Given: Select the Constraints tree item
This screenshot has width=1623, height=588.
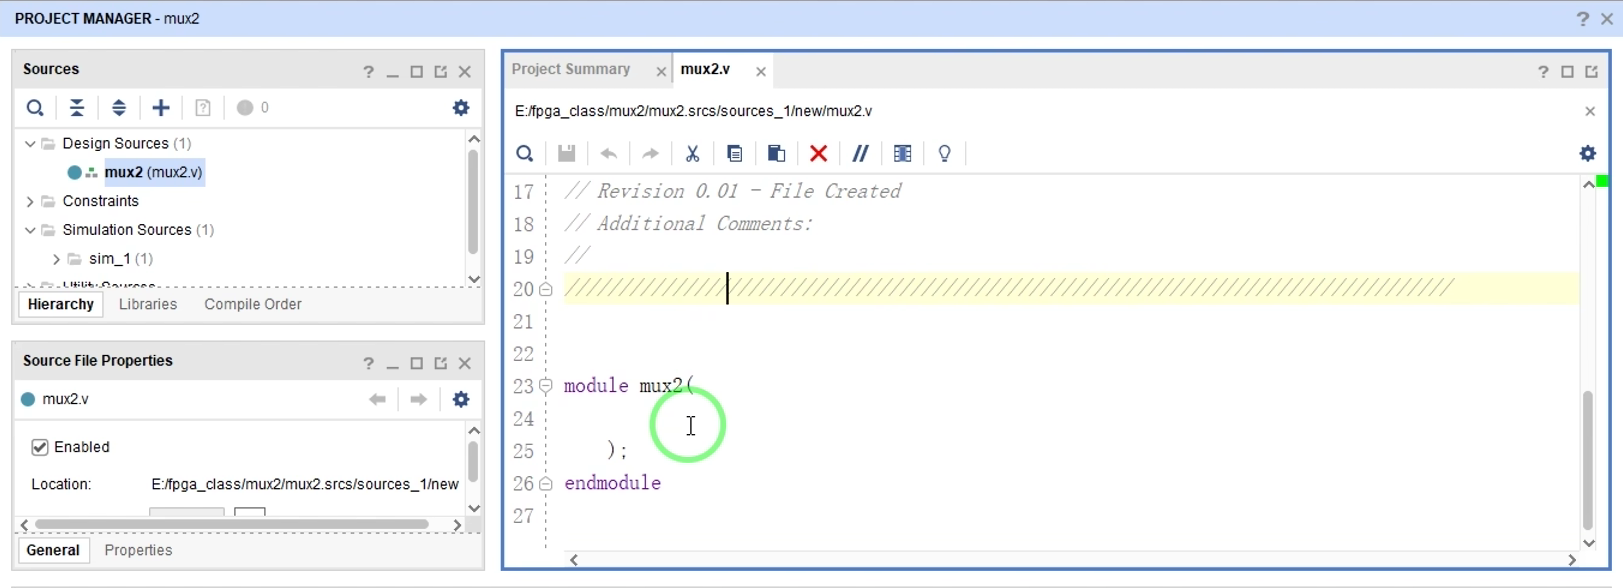Looking at the screenshot, I should (100, 201).
